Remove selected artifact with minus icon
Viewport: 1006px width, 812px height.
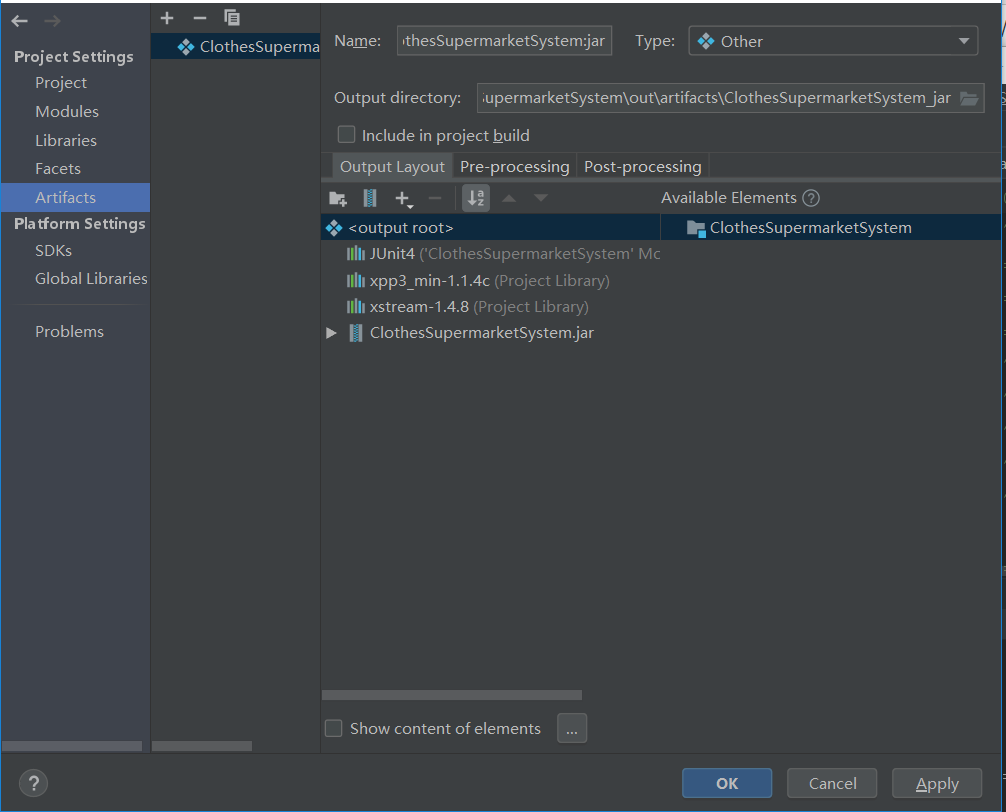(x=200, y=18)
